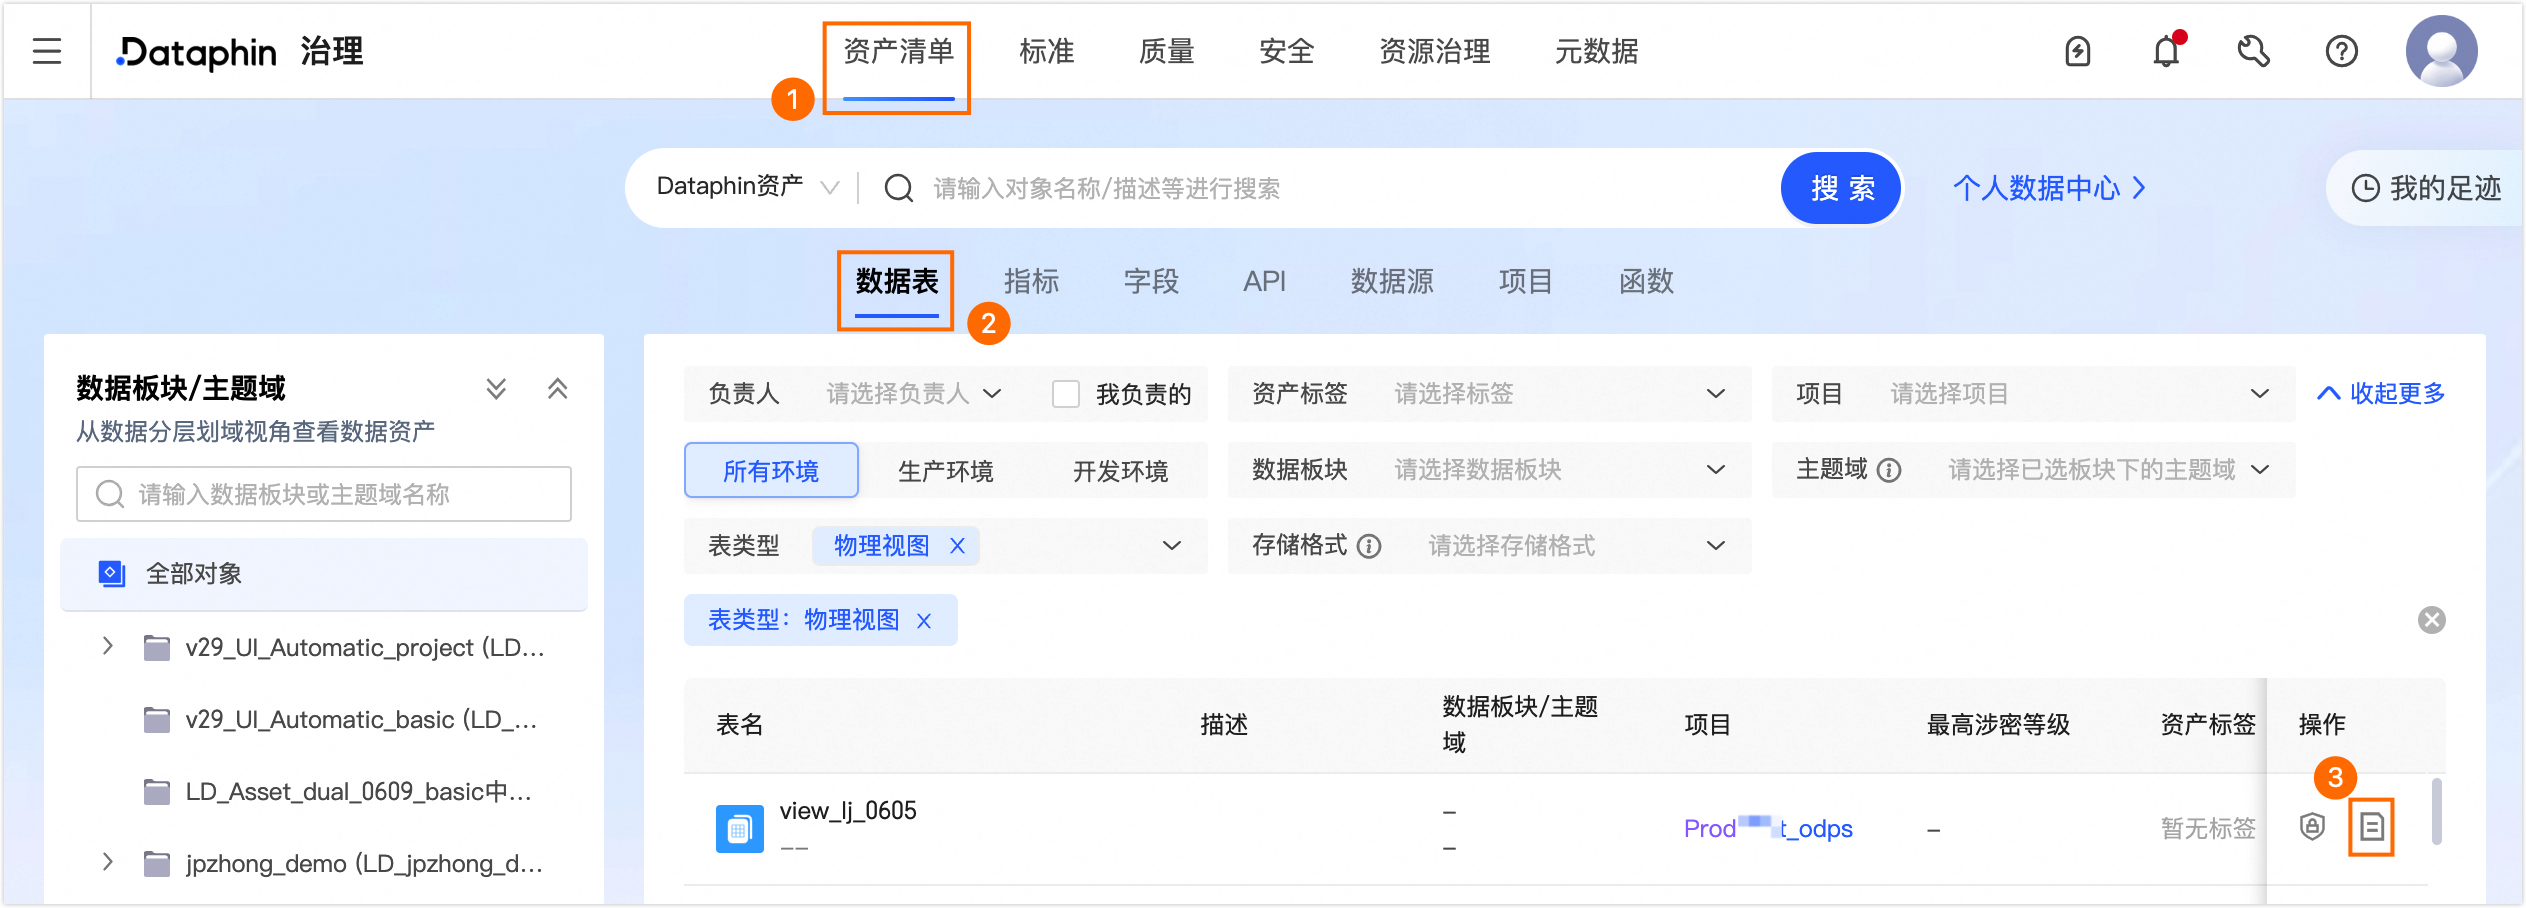Image resolution: width=2526 pixels, height=908 pixels.
Task: Open the Prod t_odps project link
Action: [1767, 828]
